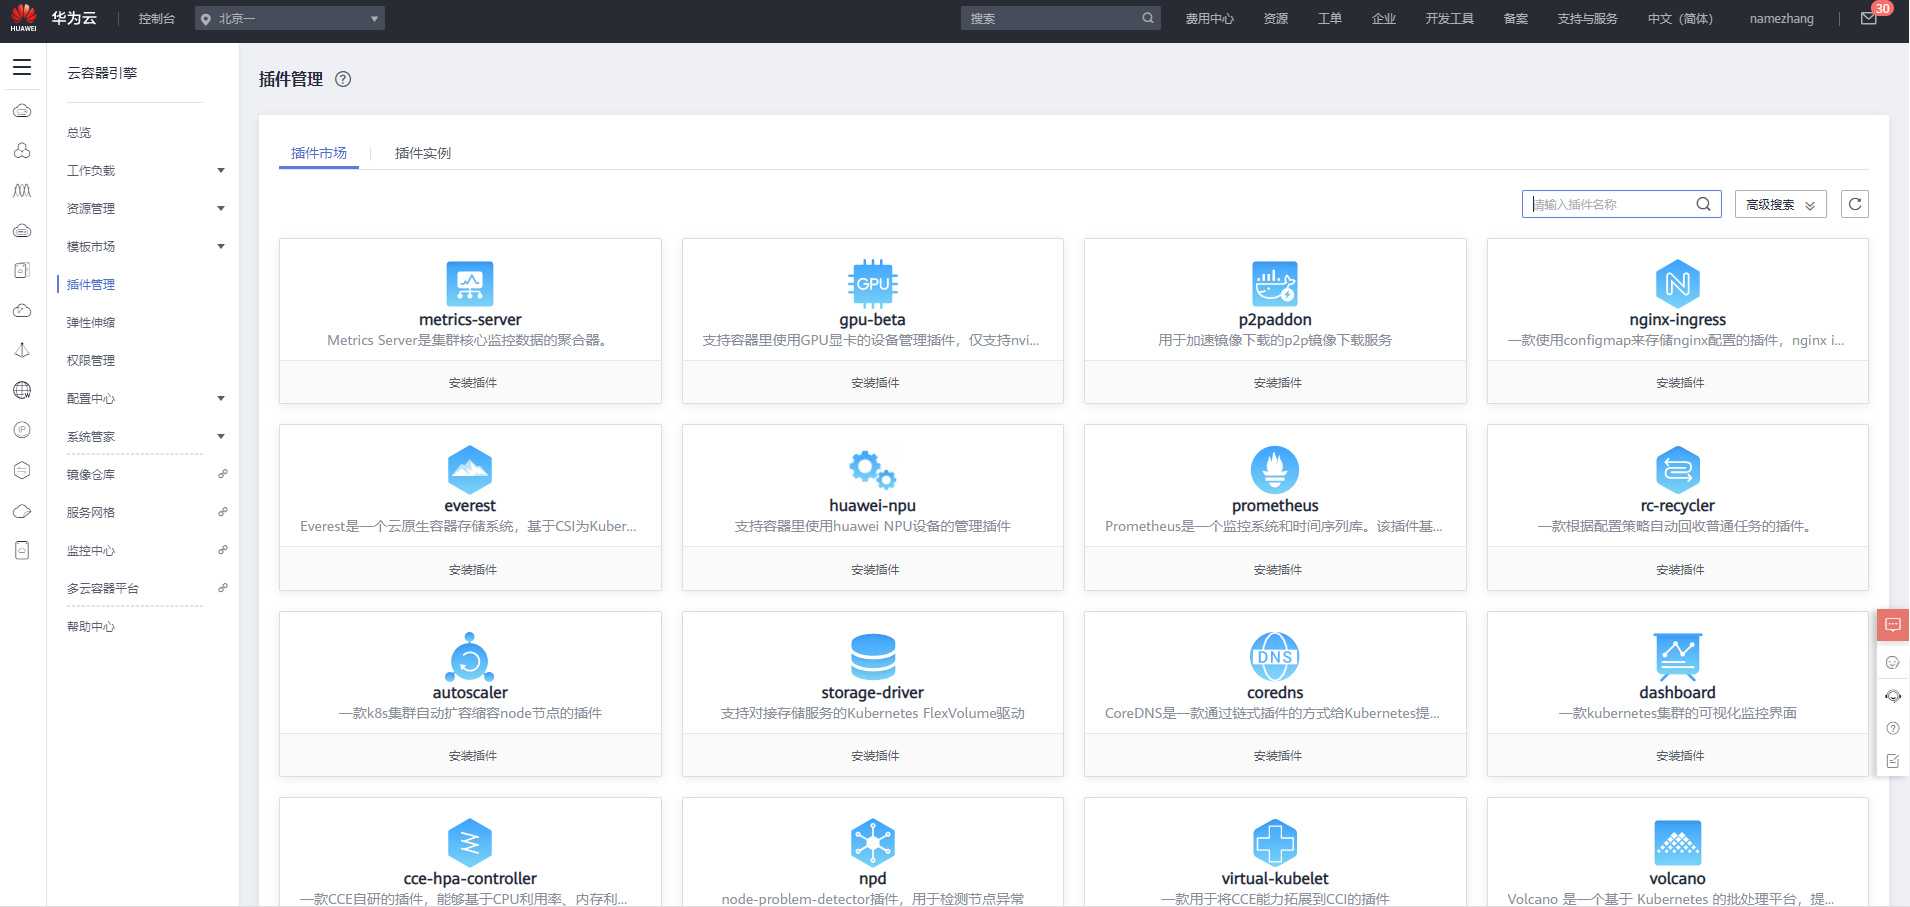Click the plugin management help icon

tap(343, 79)
